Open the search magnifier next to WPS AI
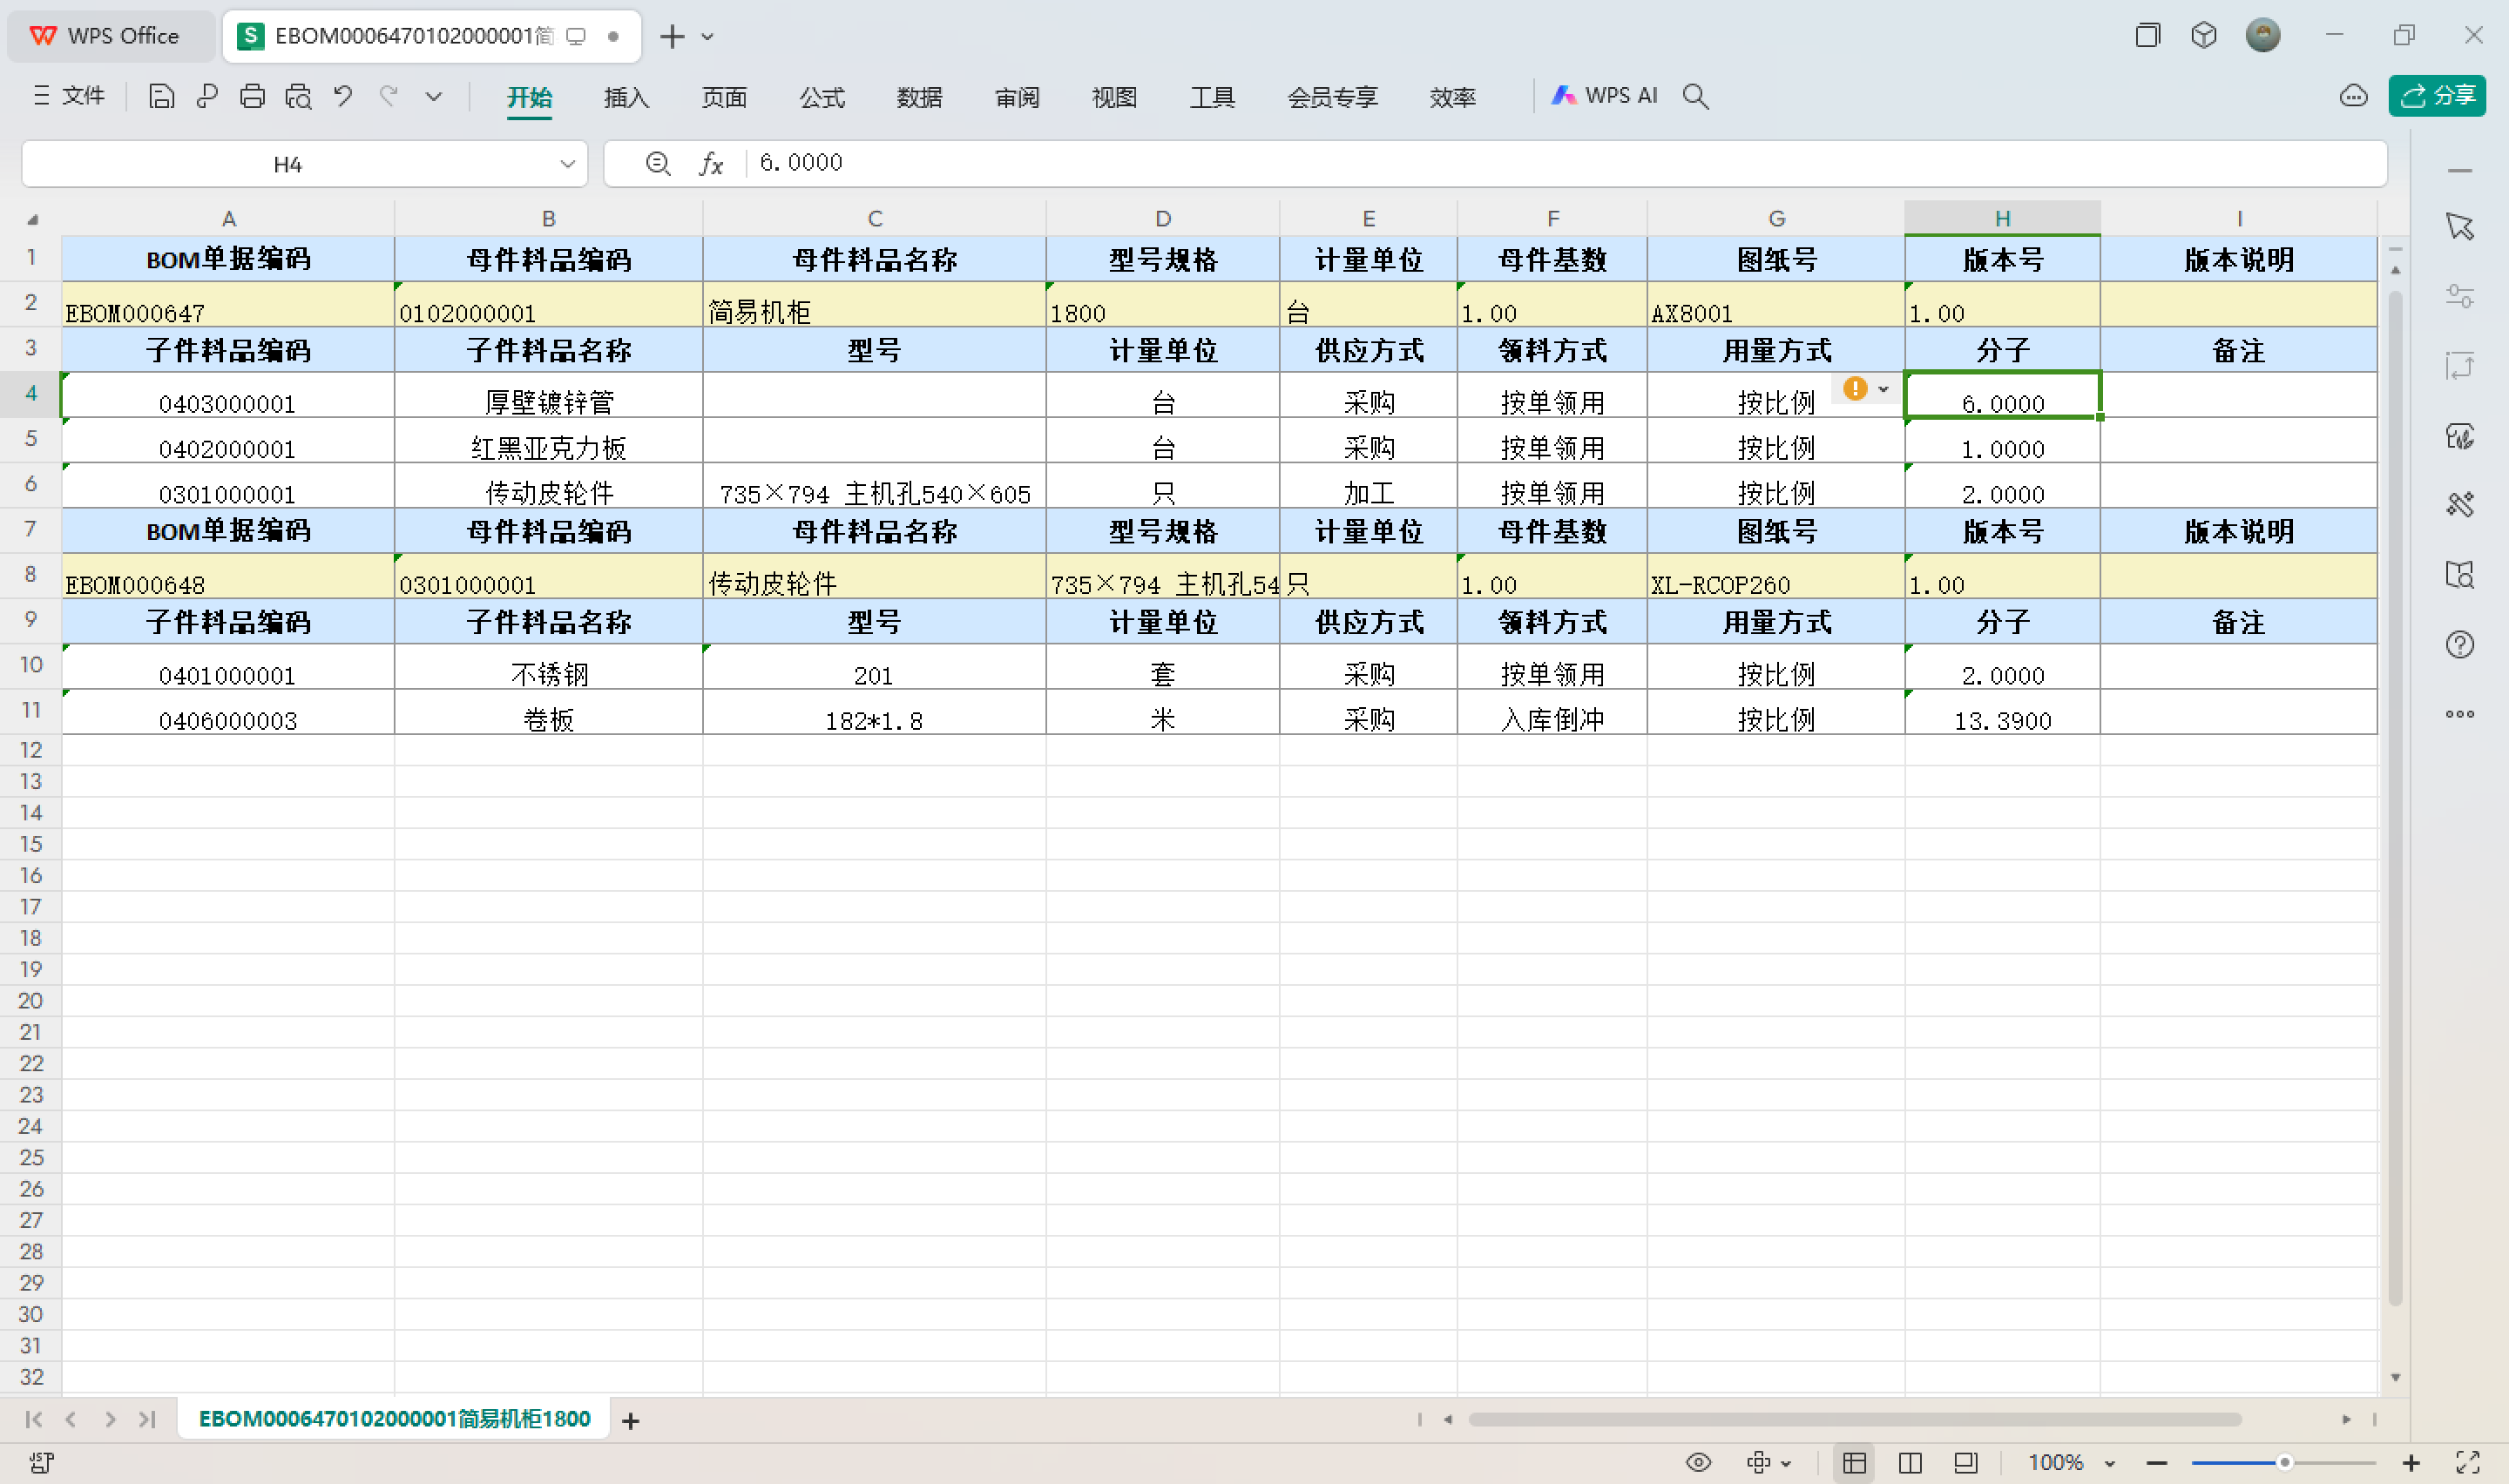 tap(1695, 96)
